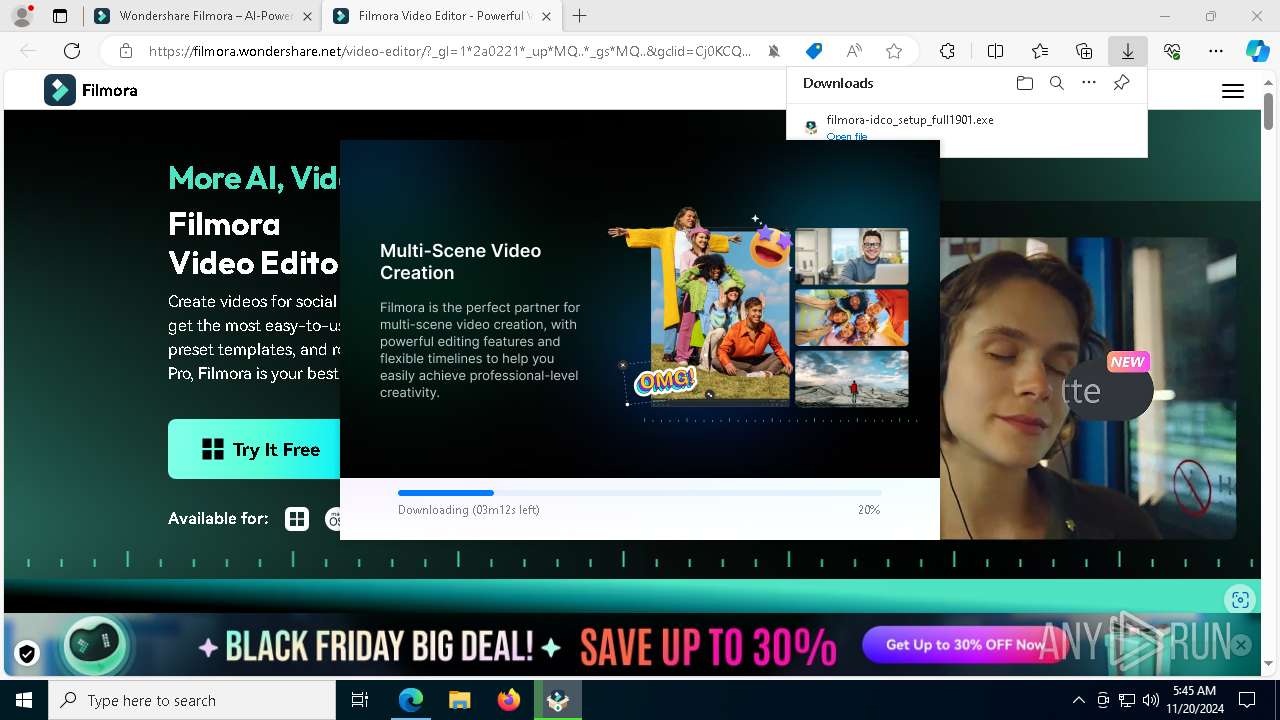This screenshot has height=720, width=1280.
Task: Open Task View on the taskbar
Action: coord(360,700)
